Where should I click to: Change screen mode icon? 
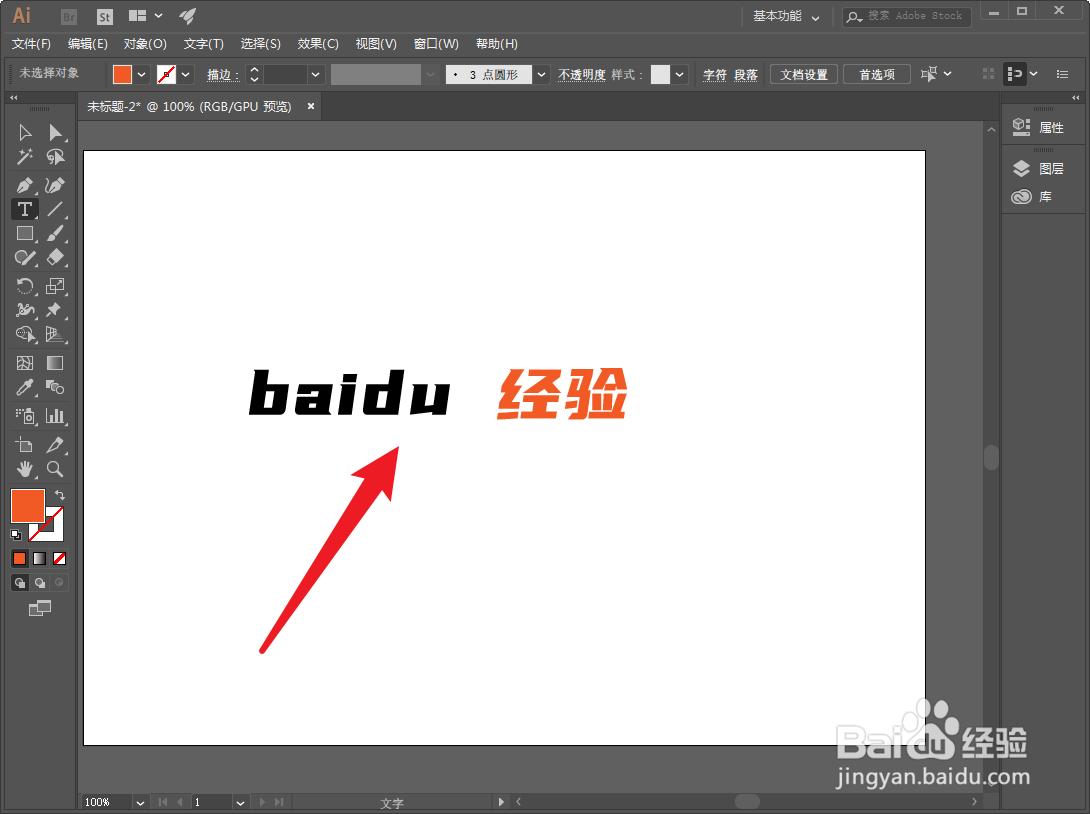(x=40, y=609)
